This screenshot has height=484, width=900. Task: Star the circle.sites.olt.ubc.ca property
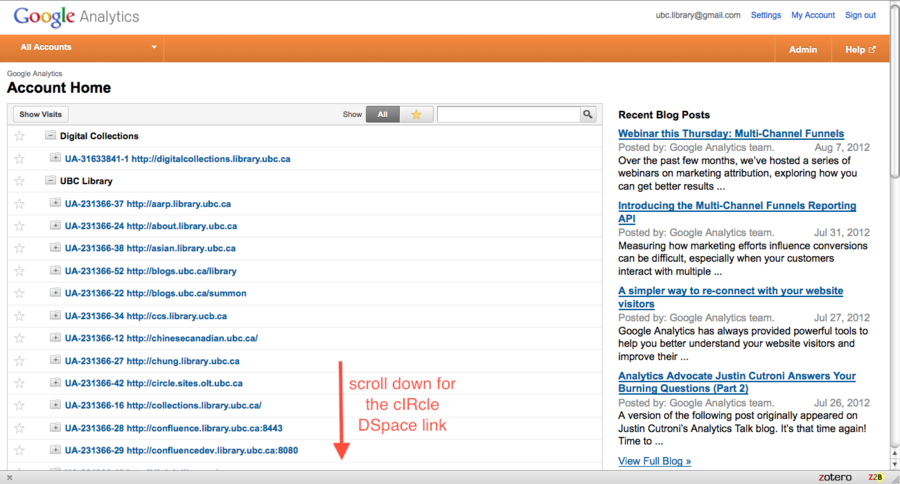click(x=19, y=383)
